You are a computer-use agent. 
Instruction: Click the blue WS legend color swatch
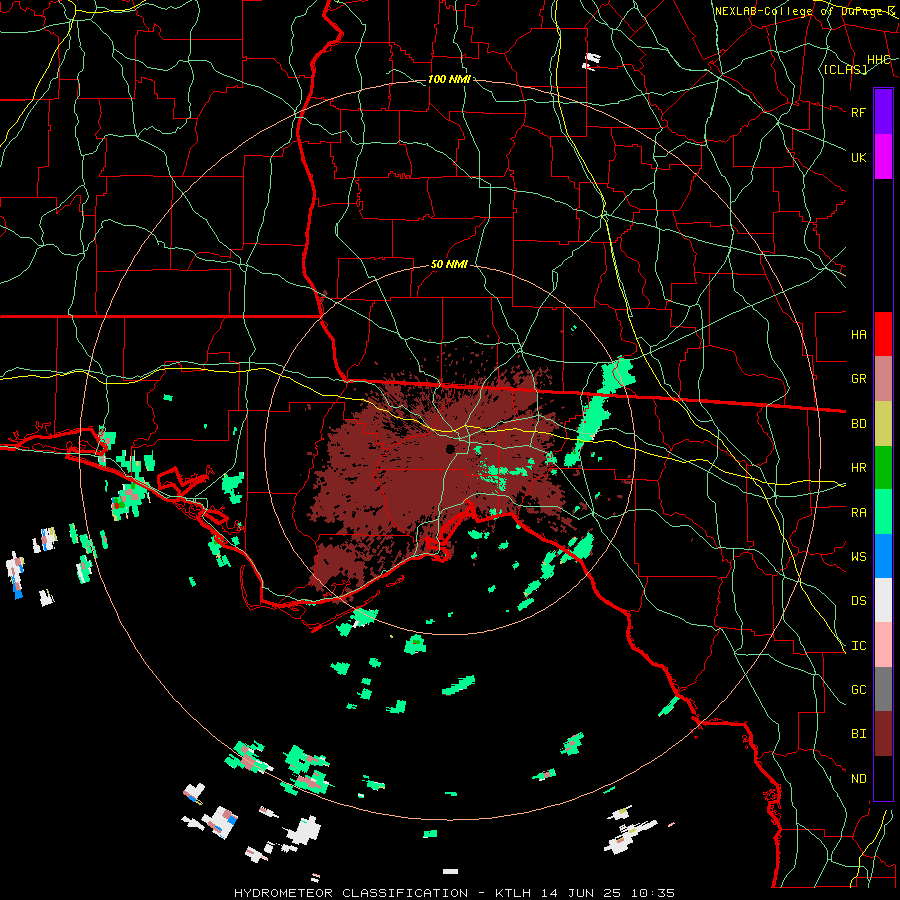coord(883,556)
